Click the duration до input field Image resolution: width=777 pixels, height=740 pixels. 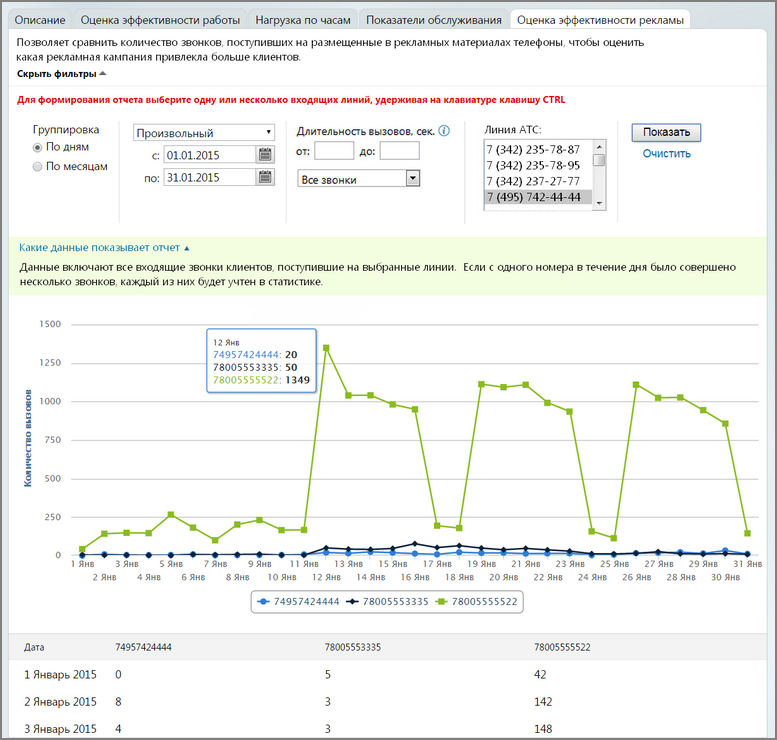tap(399, 151)
